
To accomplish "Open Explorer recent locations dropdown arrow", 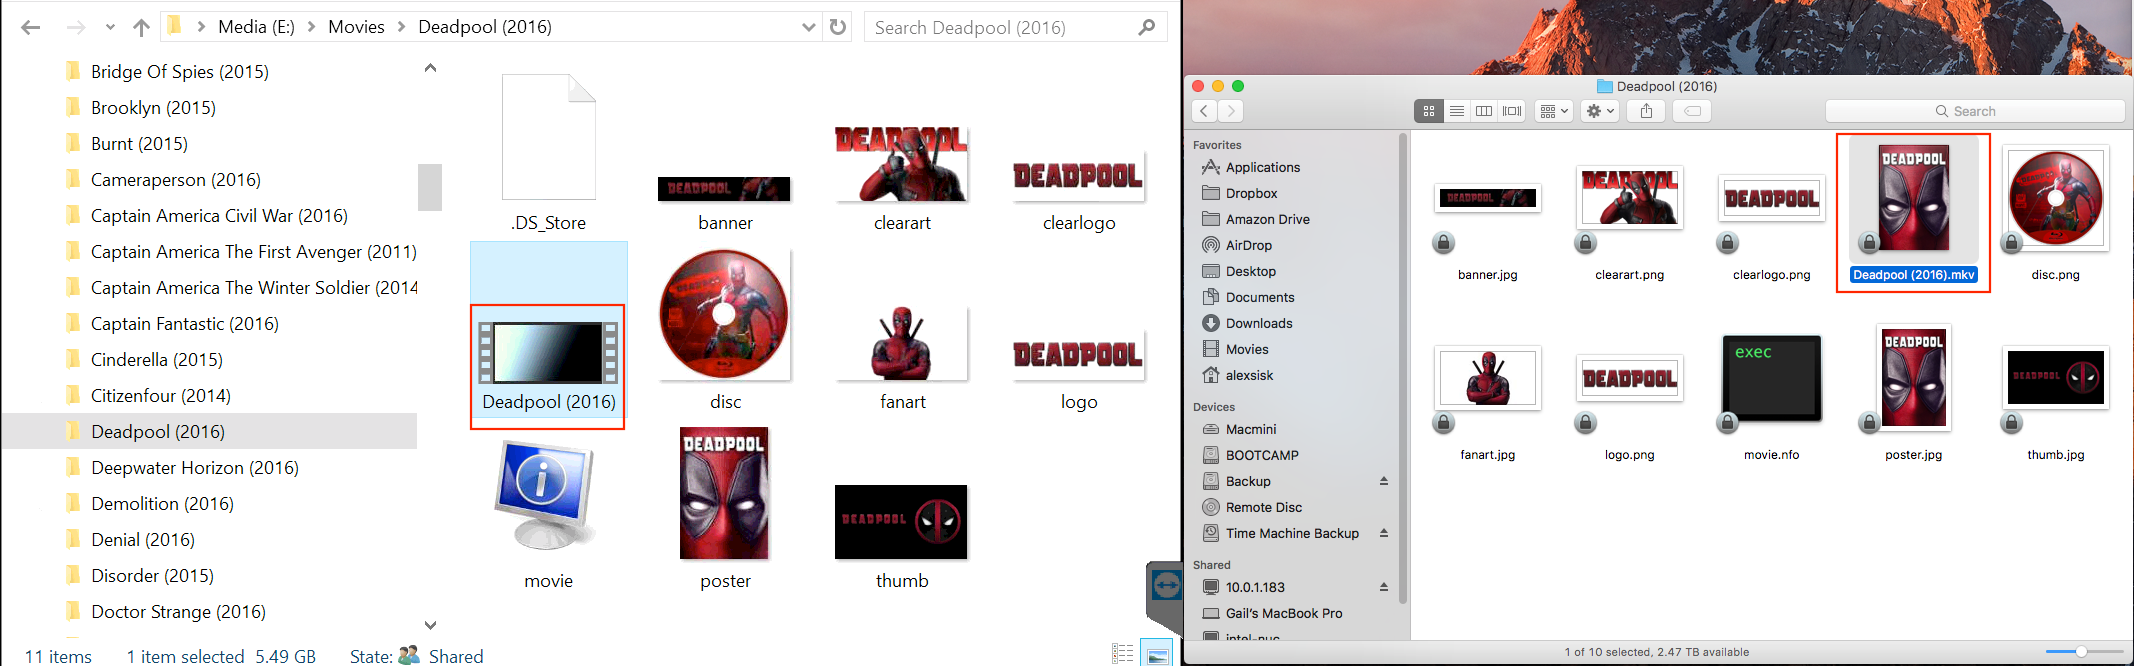I will [x=110, y=27].
